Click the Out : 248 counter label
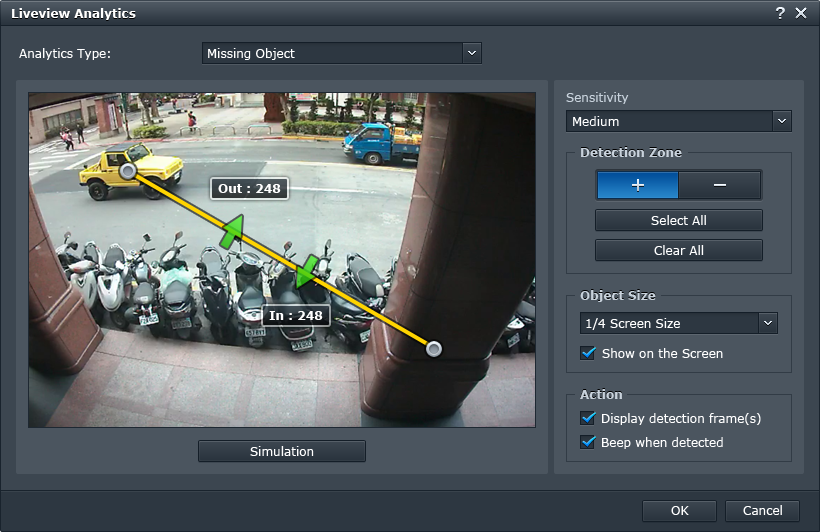 coord(249,188)
